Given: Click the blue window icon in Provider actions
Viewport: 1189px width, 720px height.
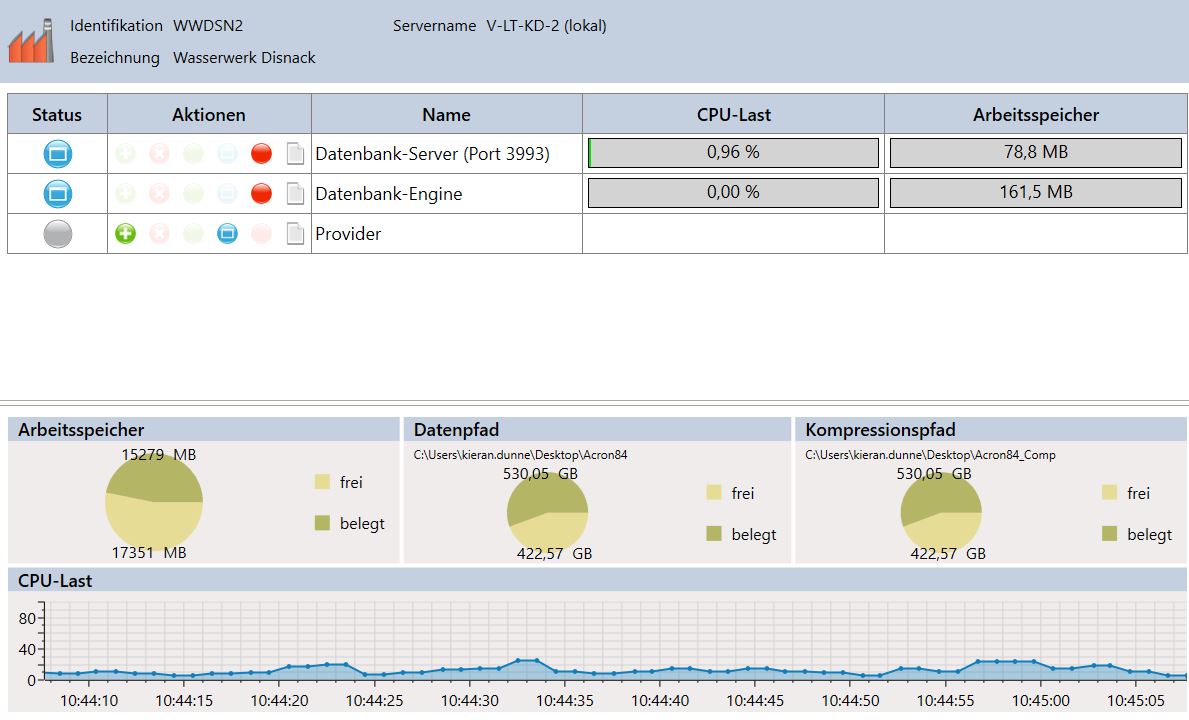Looking at the screenshot, I should point(227,234).
